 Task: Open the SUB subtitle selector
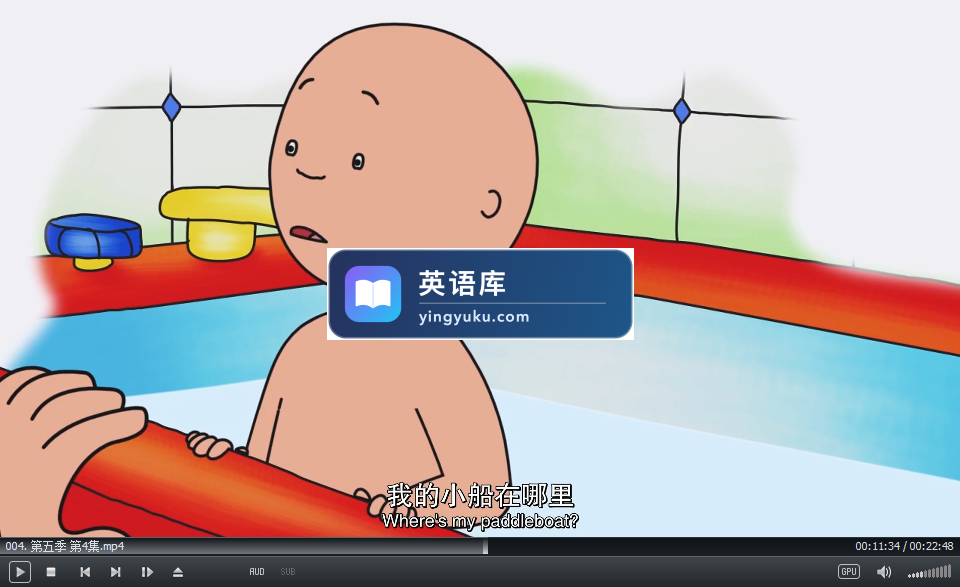288,572
